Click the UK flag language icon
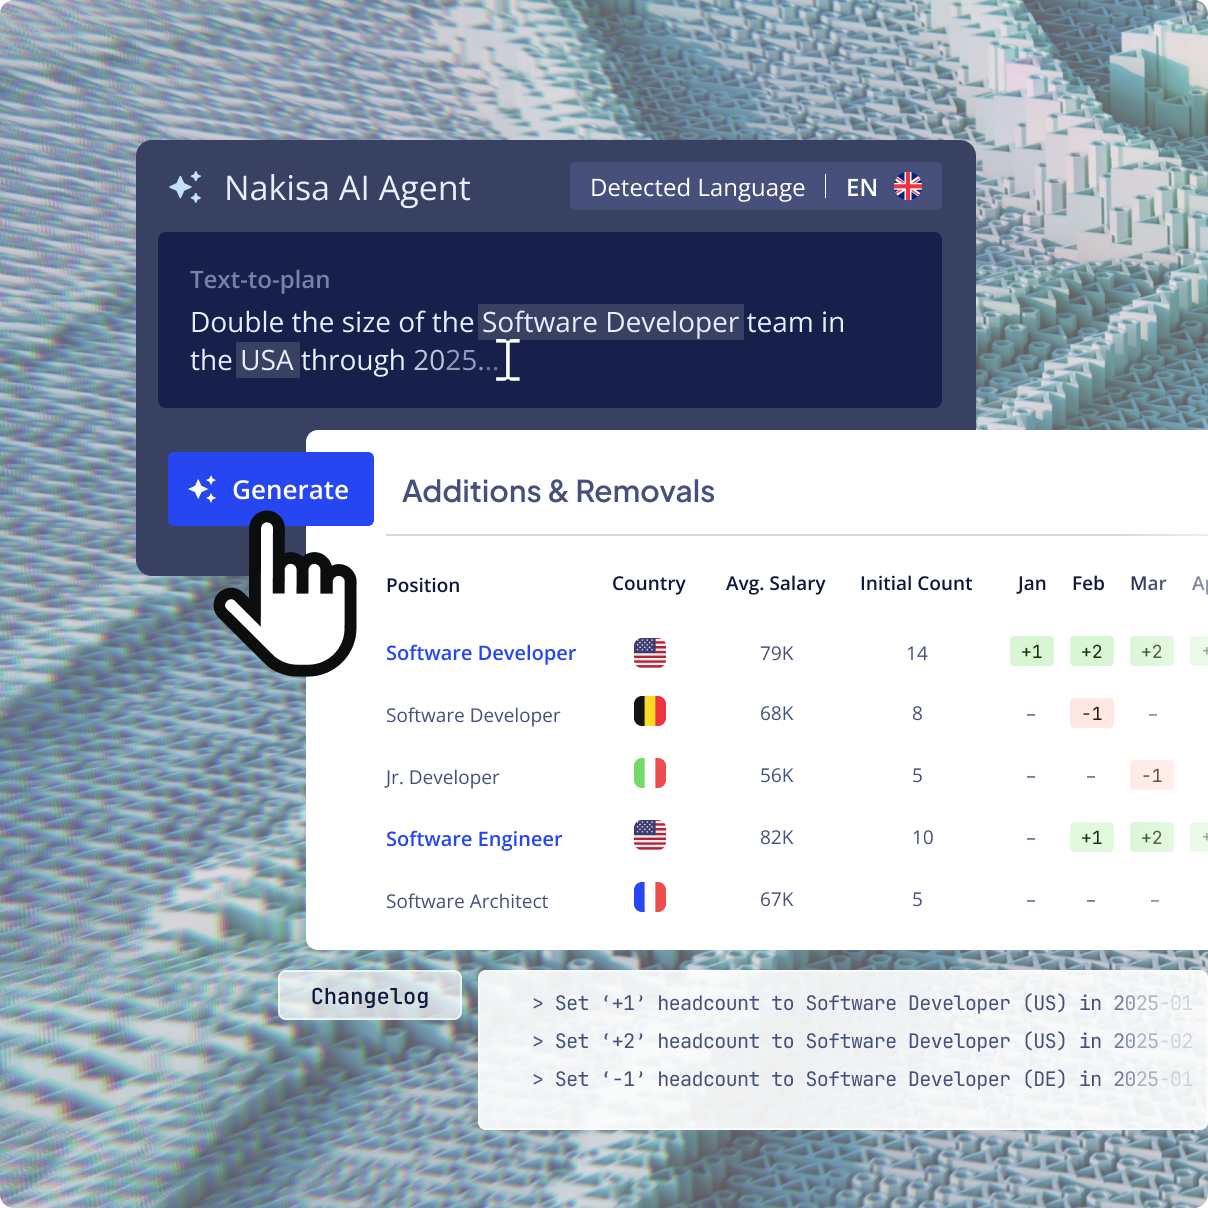Viewport: 1208px width, 1208px height. pyautogui.click(x=908, y=186)
